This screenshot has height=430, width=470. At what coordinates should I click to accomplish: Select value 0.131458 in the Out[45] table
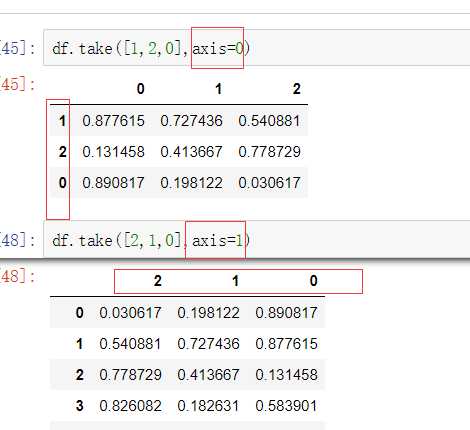[x=113, y=152]
